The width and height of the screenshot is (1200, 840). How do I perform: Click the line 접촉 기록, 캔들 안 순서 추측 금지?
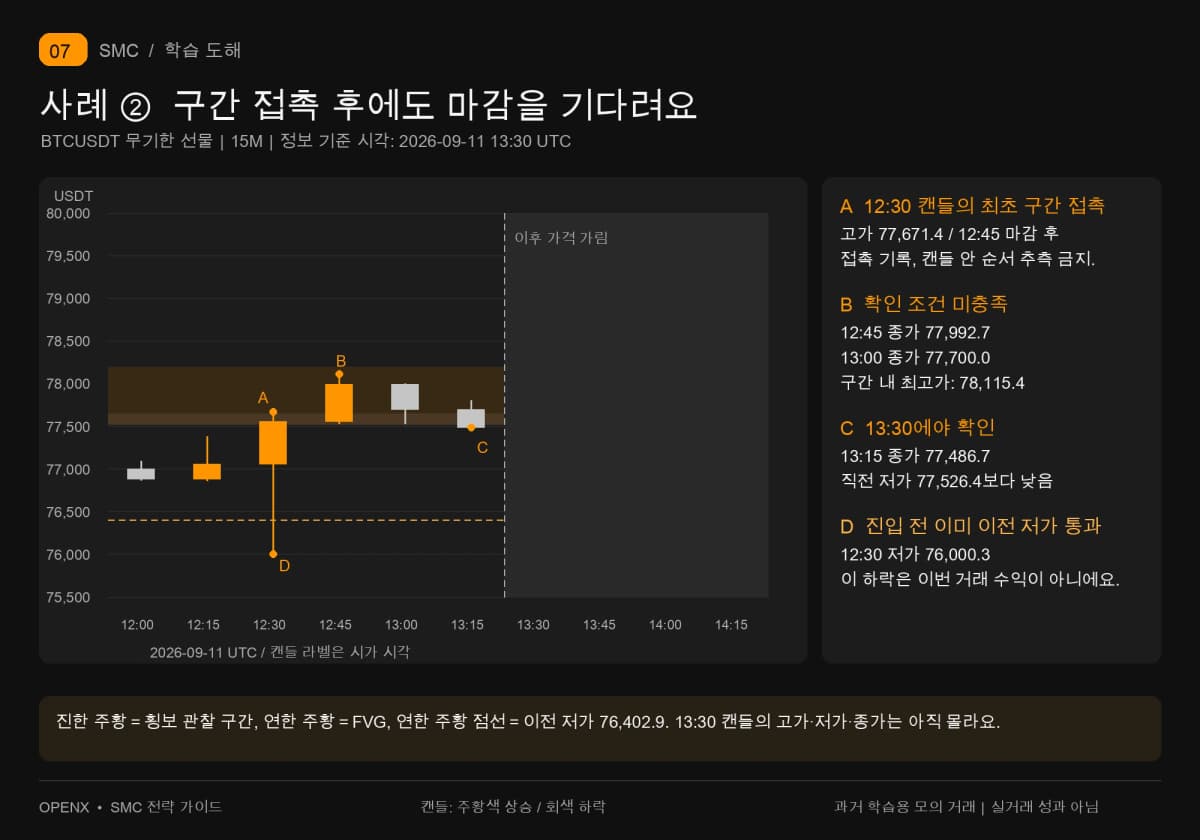pos(967,259)
